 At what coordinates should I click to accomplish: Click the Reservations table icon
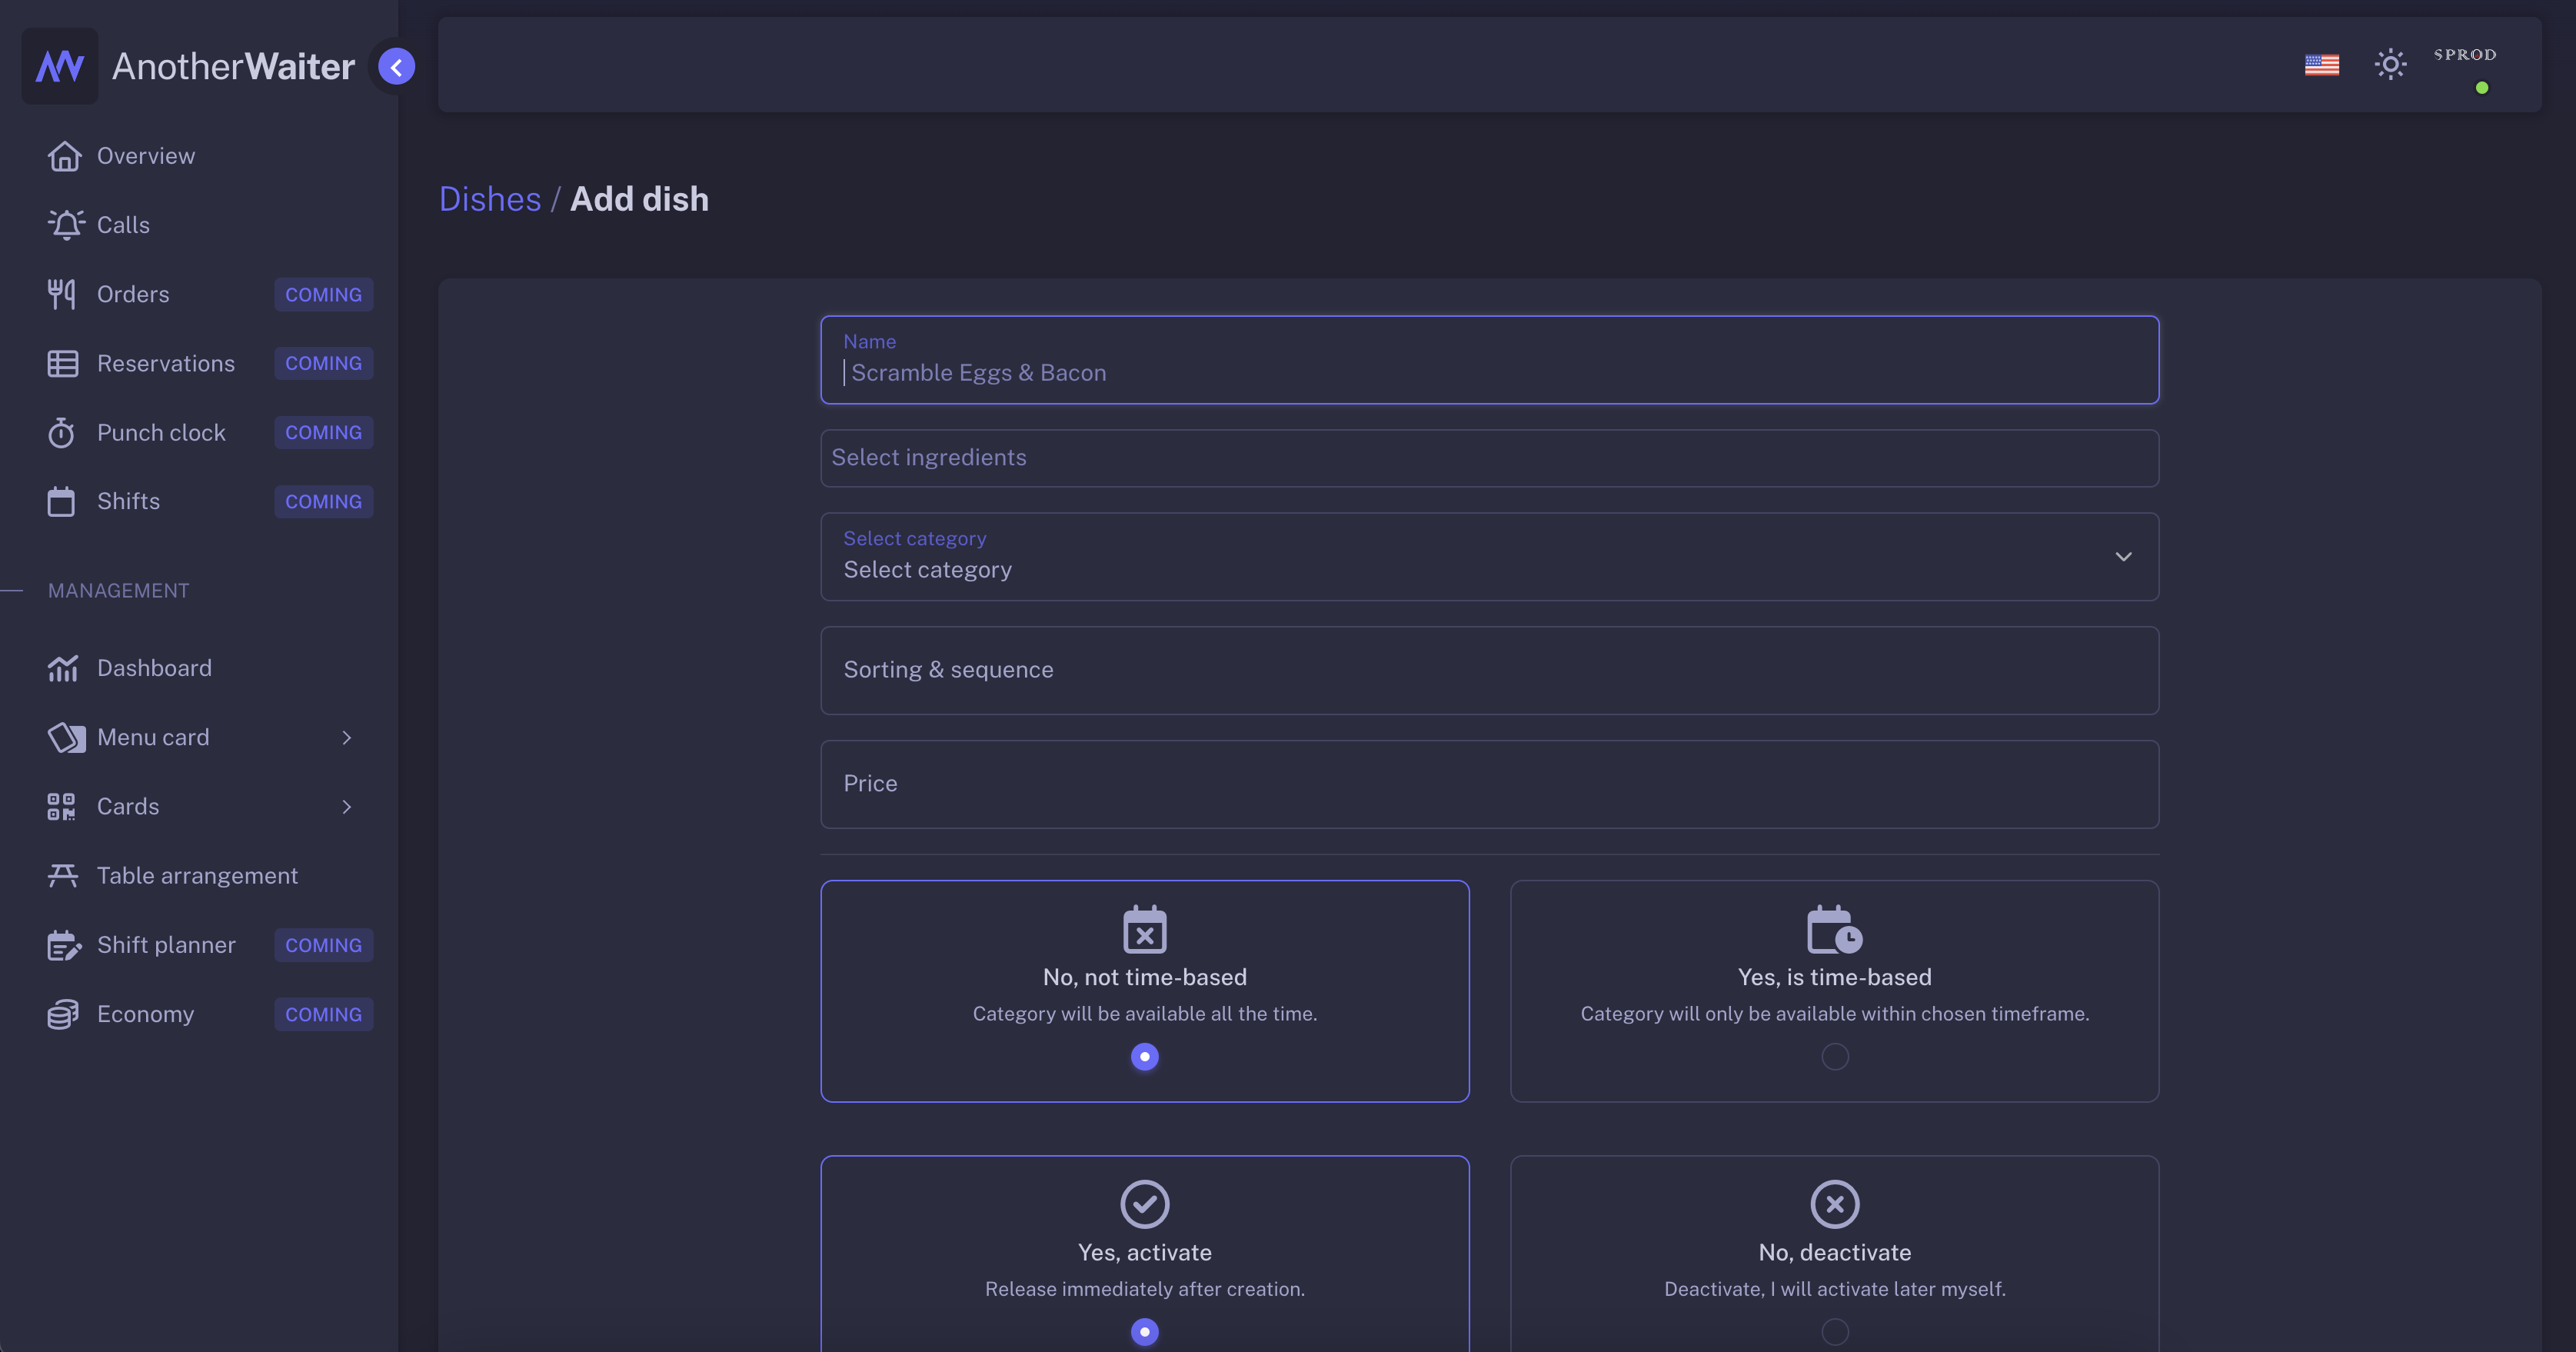(x=63, y=363)
